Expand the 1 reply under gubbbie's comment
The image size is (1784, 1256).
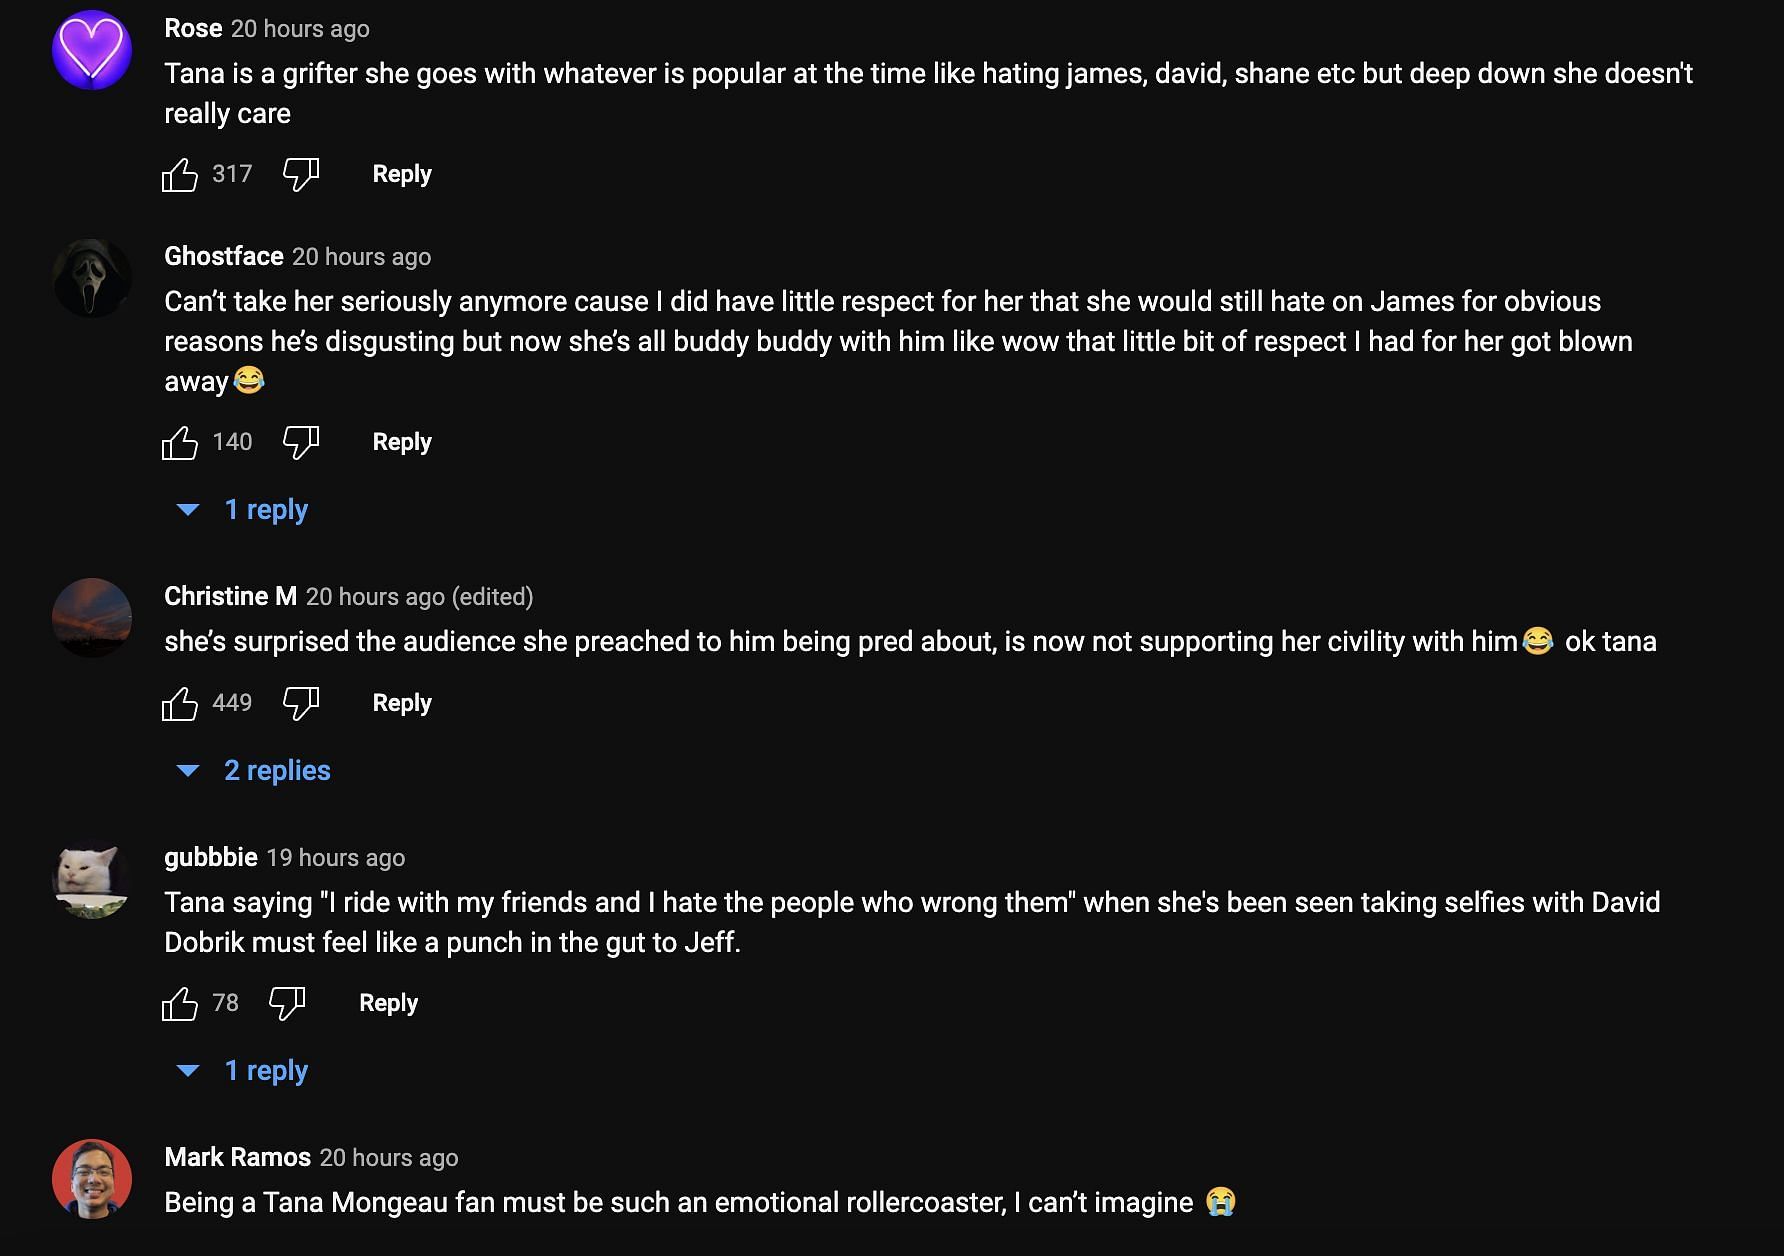click(265, 1071)
